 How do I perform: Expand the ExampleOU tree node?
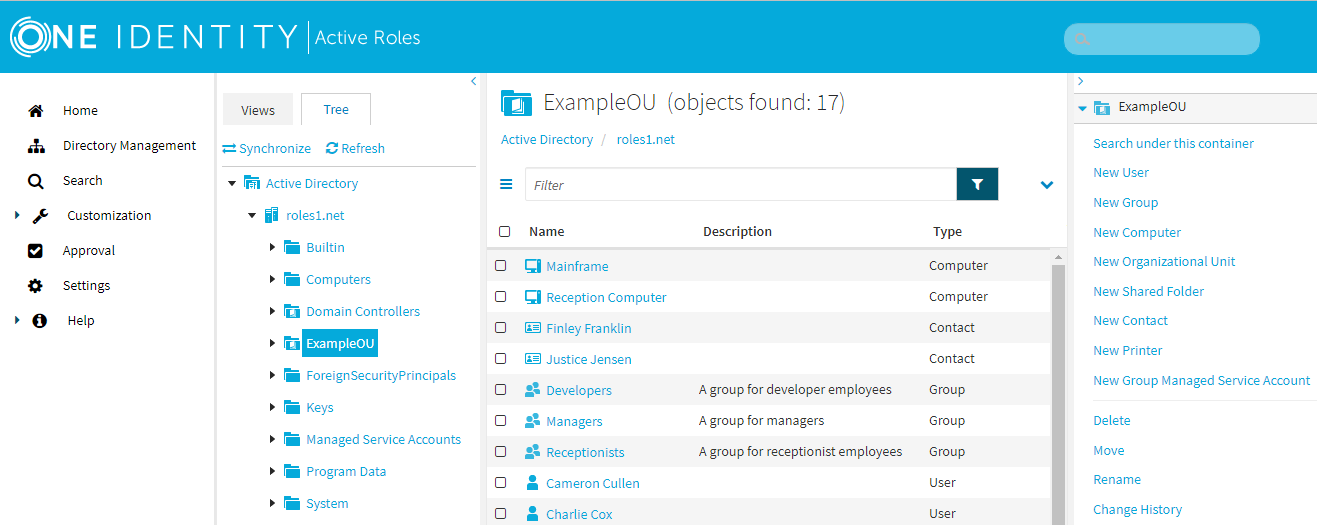(273, 343)
